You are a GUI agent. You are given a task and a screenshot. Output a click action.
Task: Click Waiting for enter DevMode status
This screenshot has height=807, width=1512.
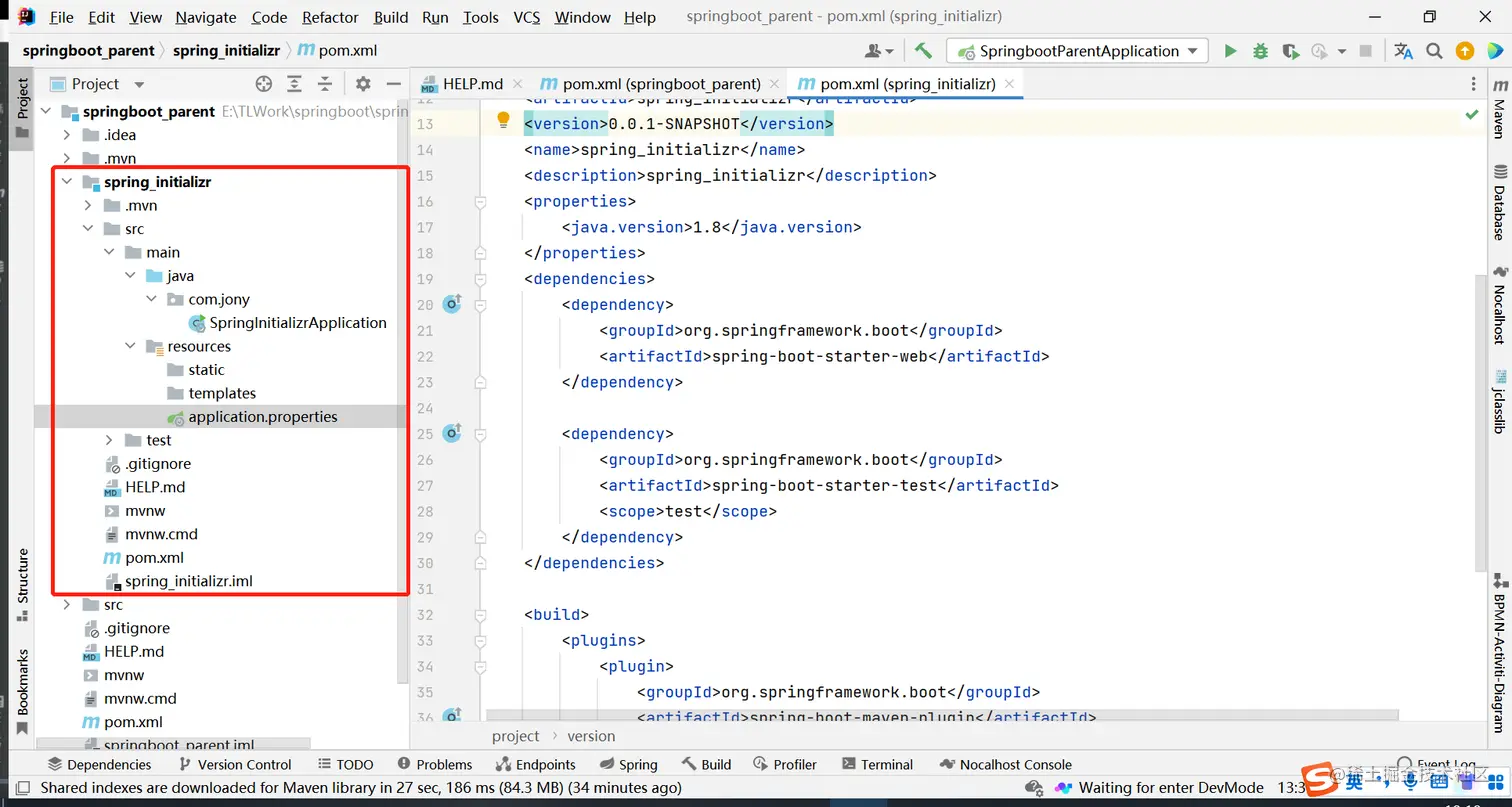tap(1159, 788)
